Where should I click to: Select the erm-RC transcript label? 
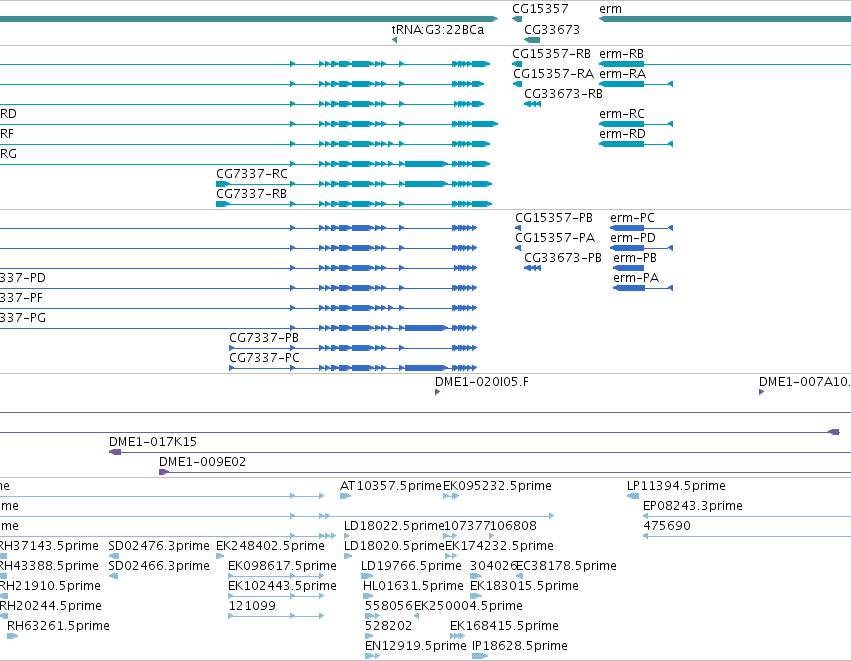[622, 114]
